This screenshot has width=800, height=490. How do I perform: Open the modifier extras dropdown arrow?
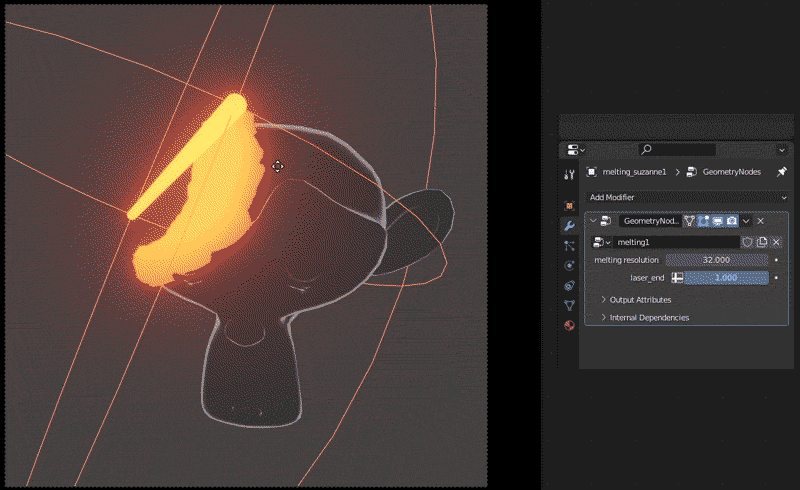[746, 221]
